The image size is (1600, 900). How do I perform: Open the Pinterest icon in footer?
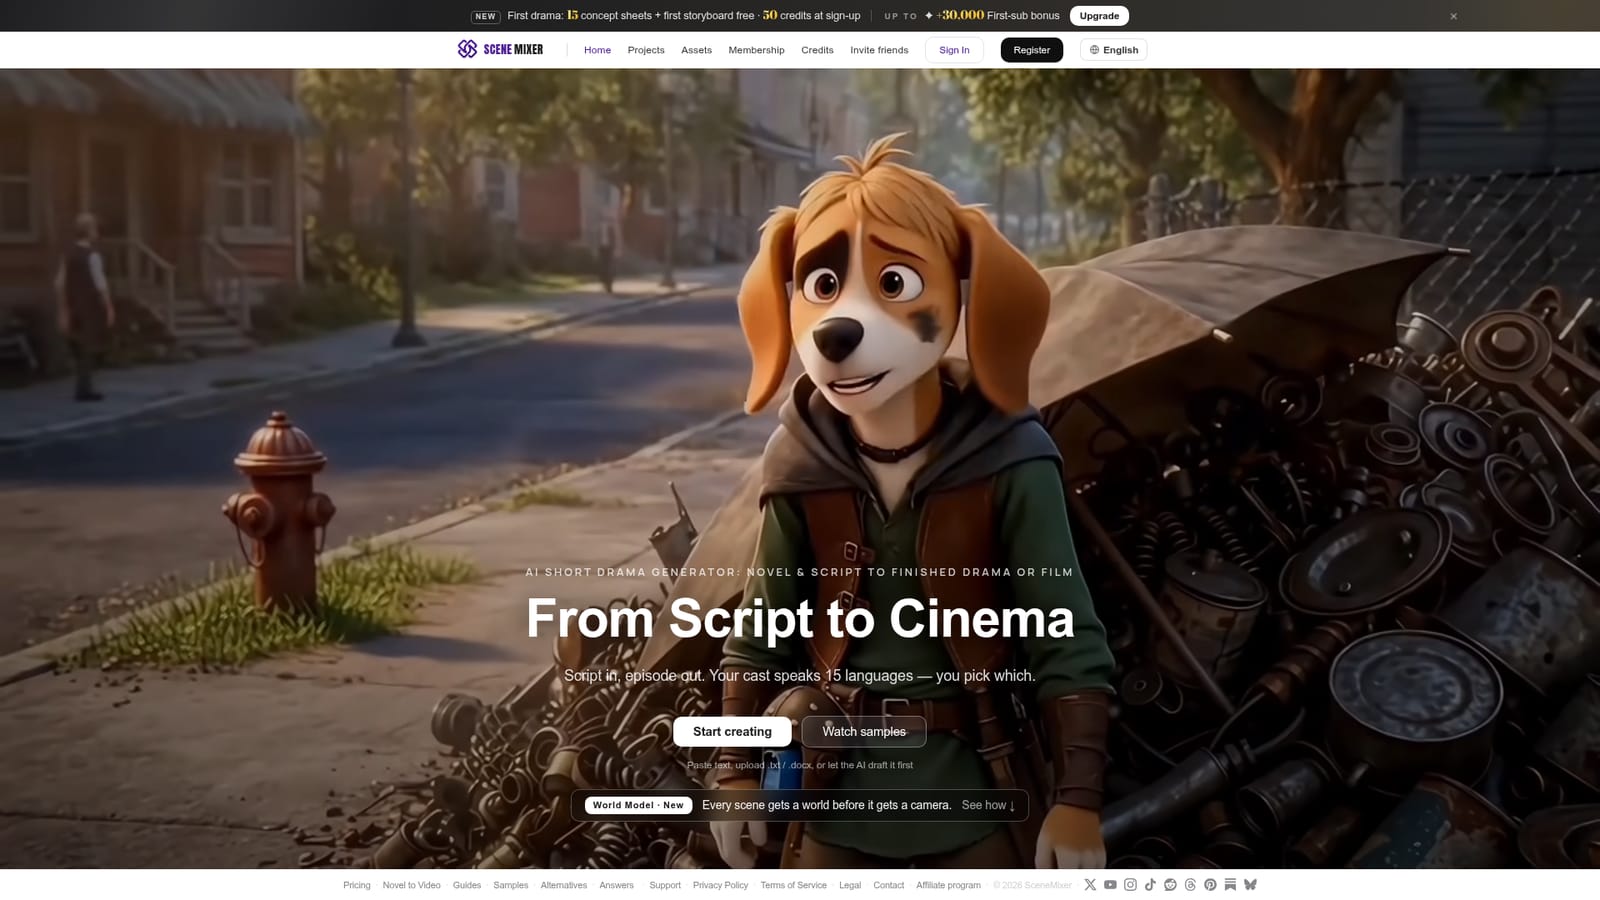pyautogui.click(x=1210, y=885)
